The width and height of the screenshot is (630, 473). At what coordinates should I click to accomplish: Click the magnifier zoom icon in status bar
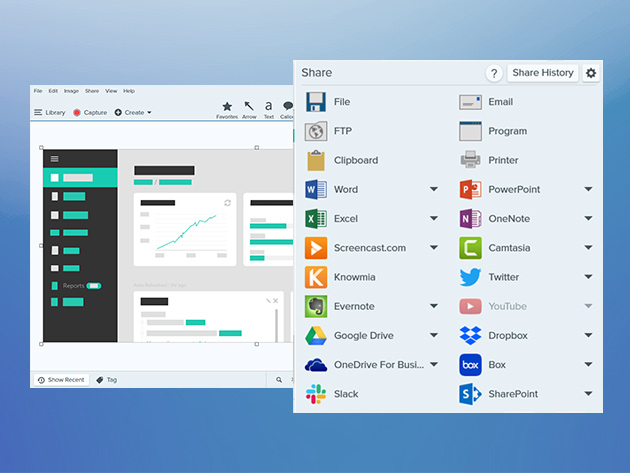click(x=279, y=380)
